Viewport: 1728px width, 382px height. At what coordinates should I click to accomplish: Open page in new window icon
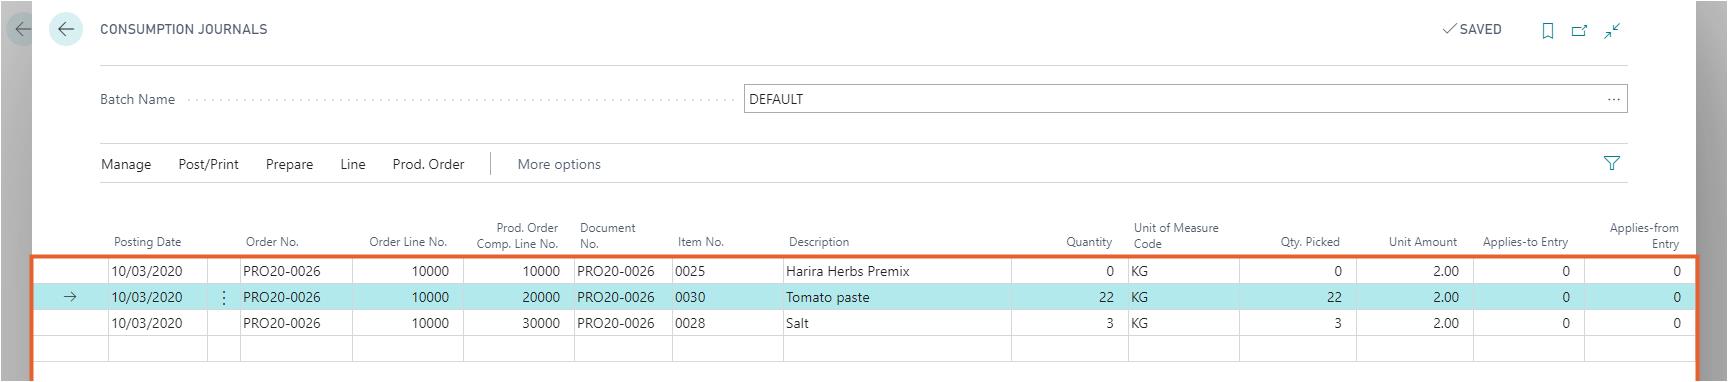click(1580, 30)
